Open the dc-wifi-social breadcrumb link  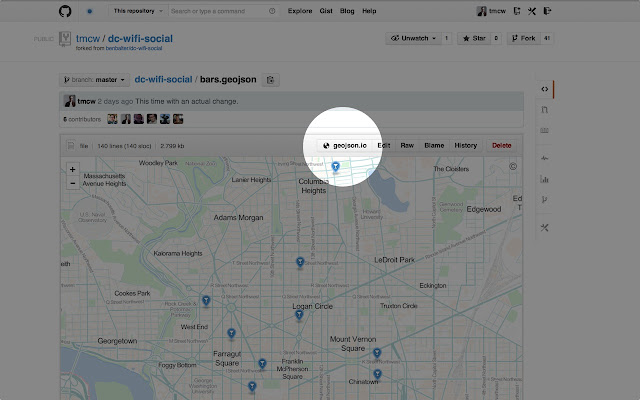(x=163, y=79)
